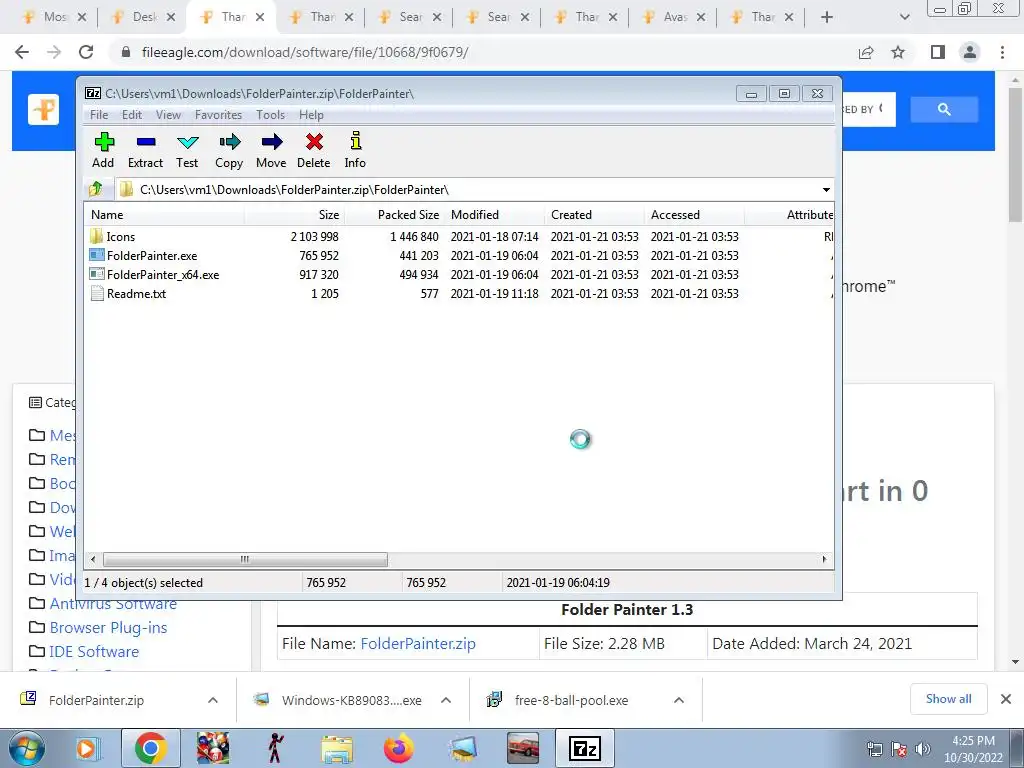Bookmark this page with the star icon
Screen dimensions: 1024x768
point(898,52)
